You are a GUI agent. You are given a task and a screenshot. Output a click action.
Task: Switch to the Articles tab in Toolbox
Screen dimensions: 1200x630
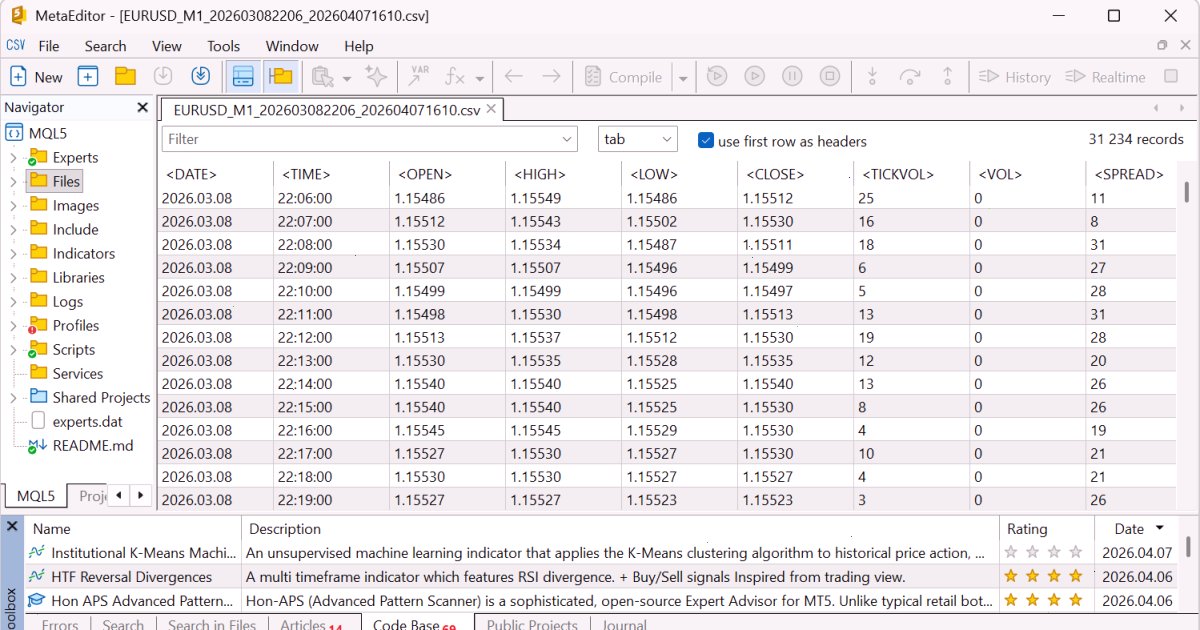click(310, 624)
